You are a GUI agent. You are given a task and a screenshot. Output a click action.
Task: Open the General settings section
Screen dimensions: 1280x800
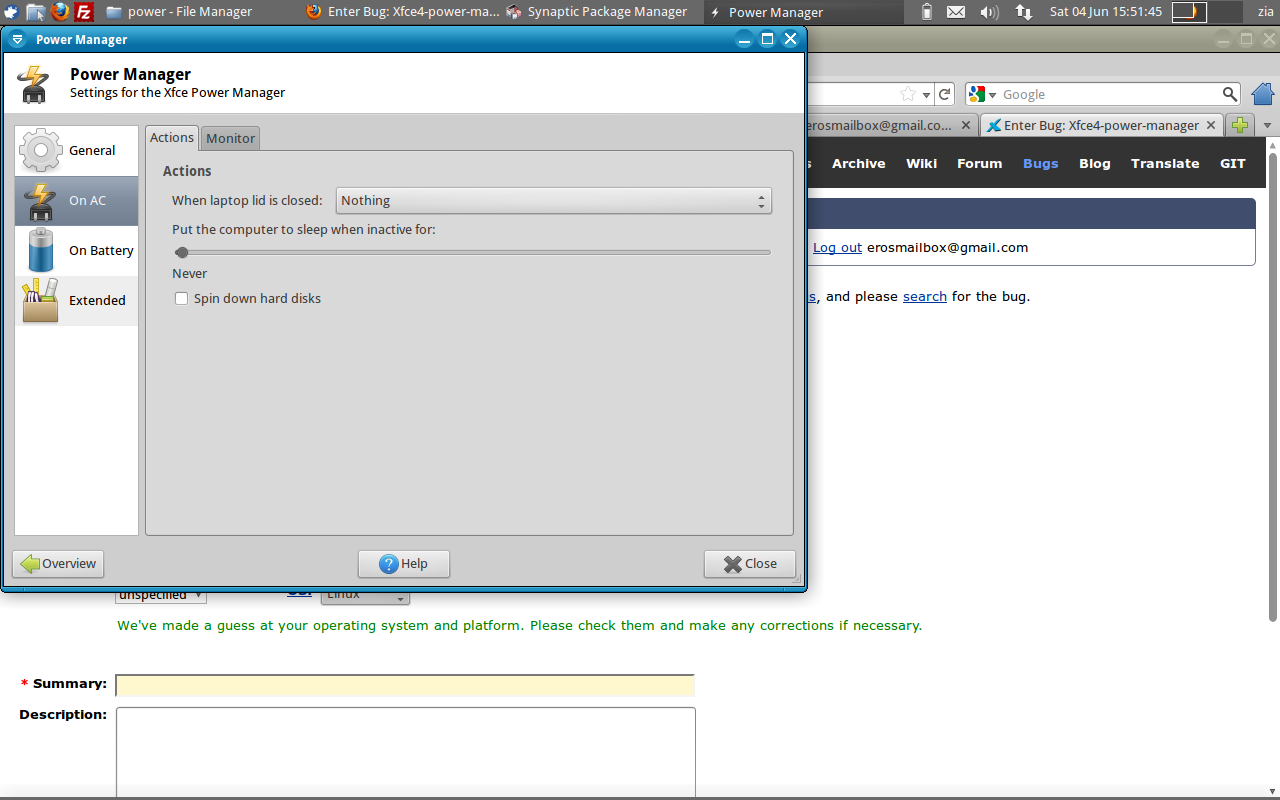[77, 151]
